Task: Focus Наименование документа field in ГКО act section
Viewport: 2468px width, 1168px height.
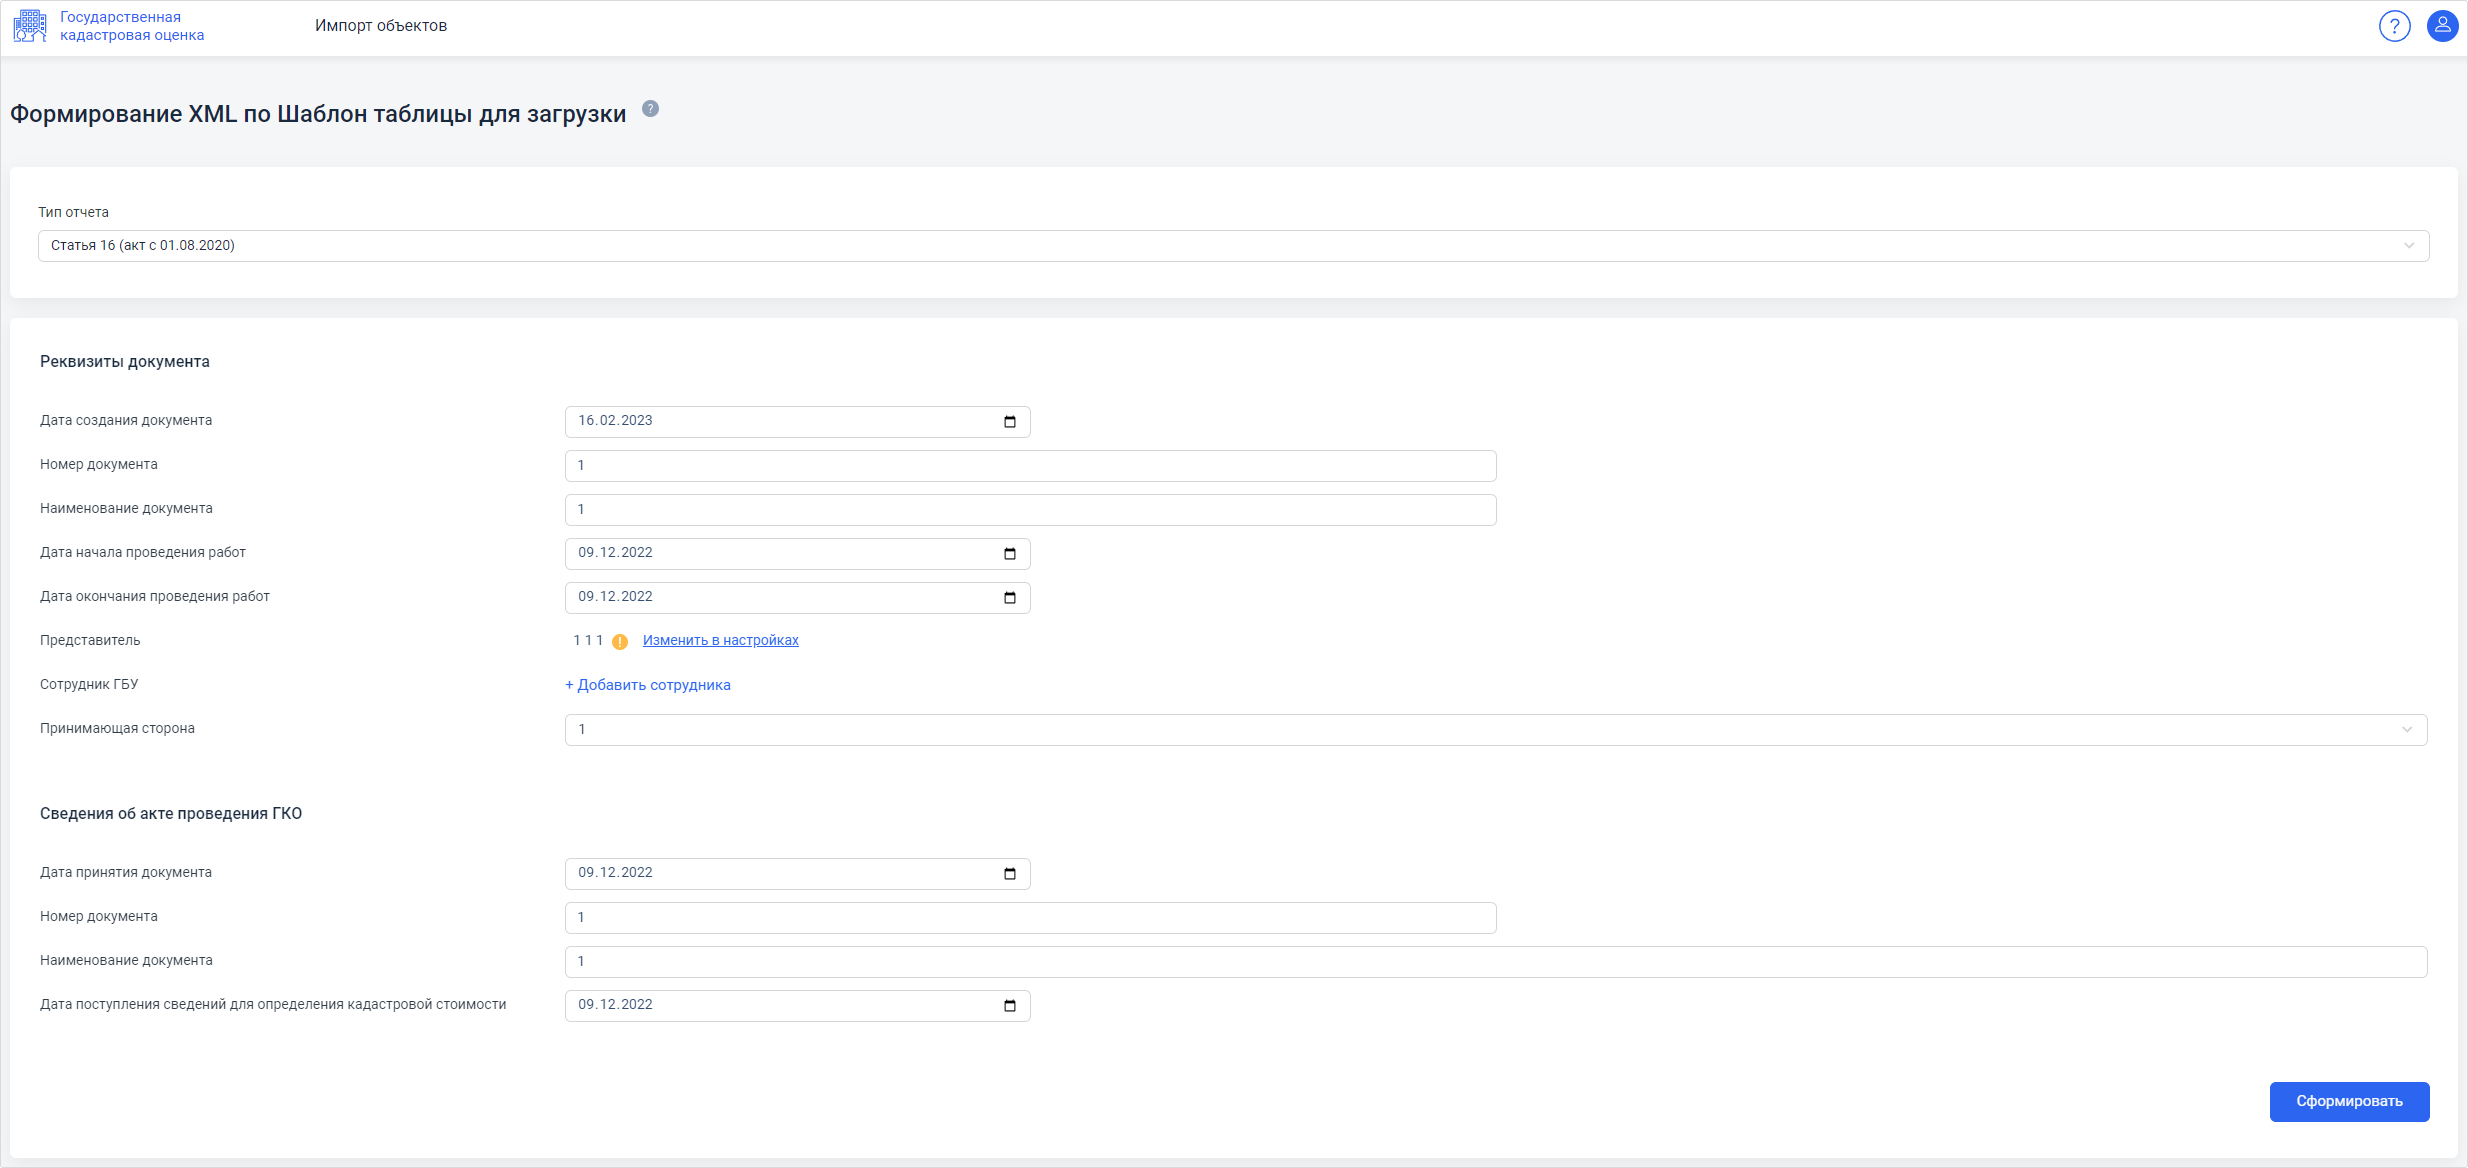Action: coord(1496,962)
